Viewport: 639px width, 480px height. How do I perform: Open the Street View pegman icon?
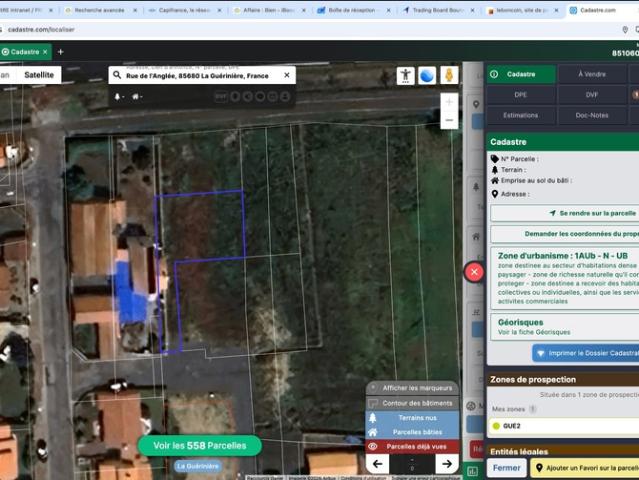(449, 75)
